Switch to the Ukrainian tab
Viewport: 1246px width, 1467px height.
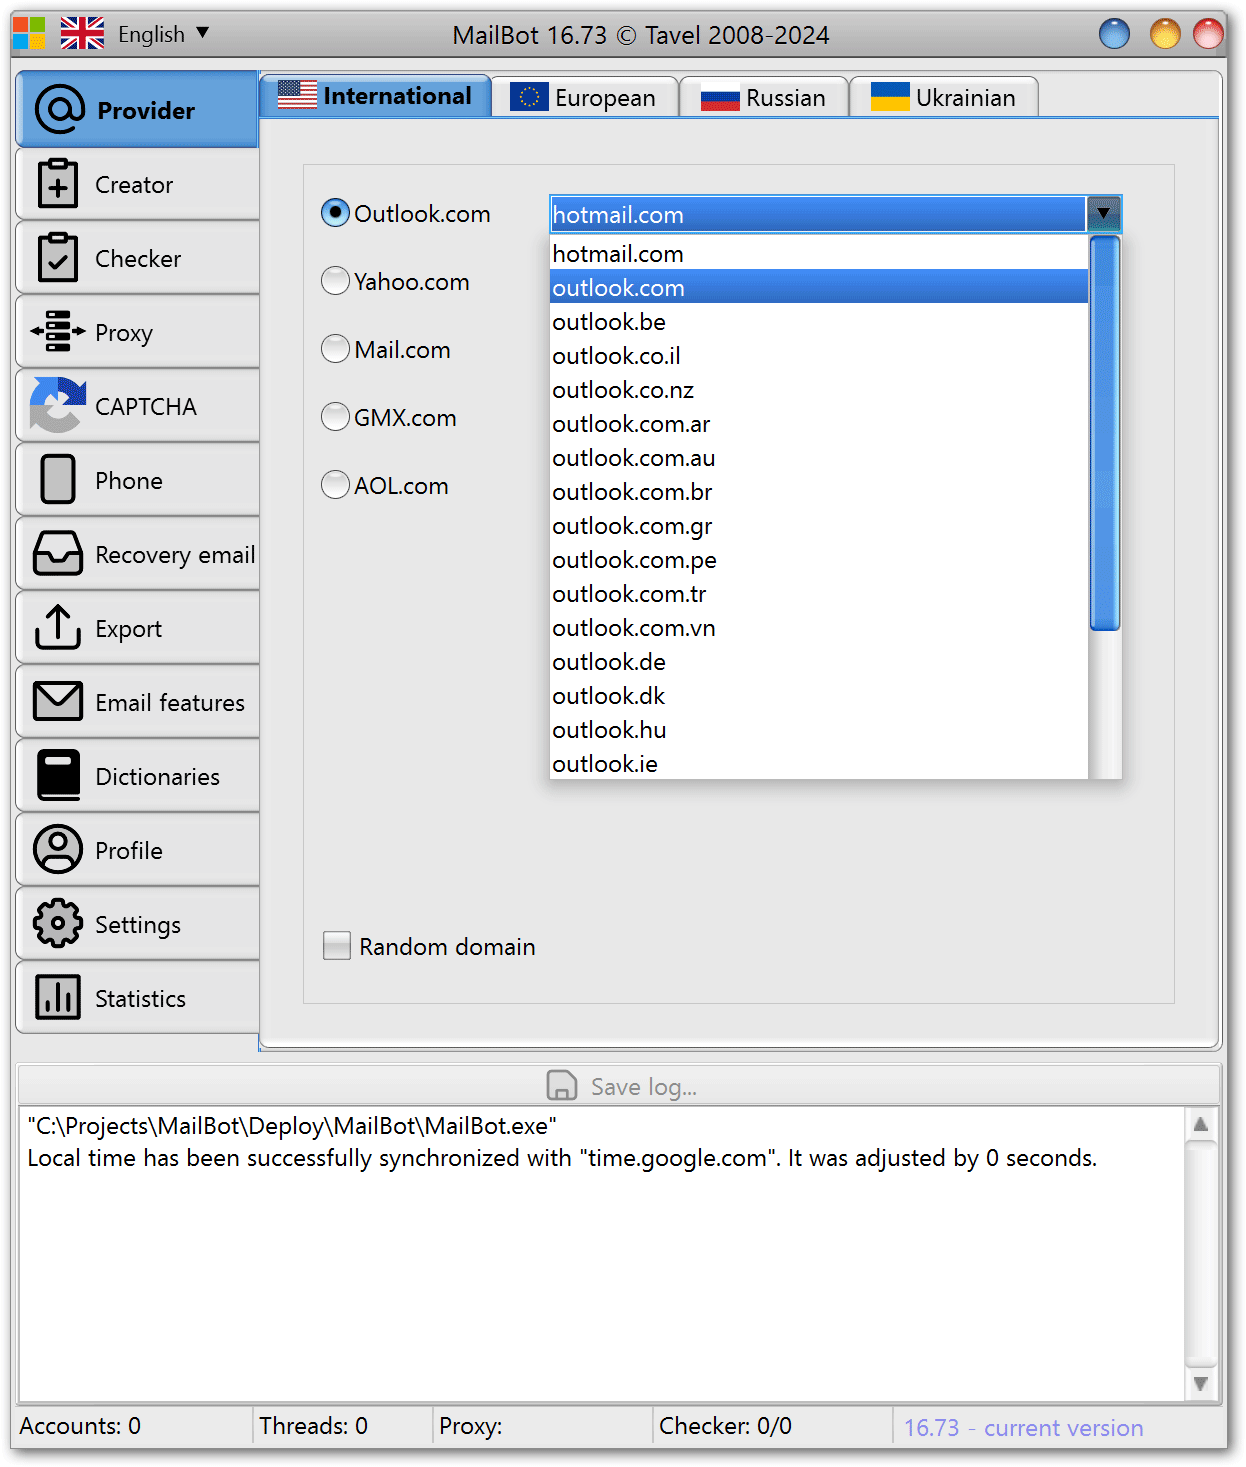tap(944, 97)
